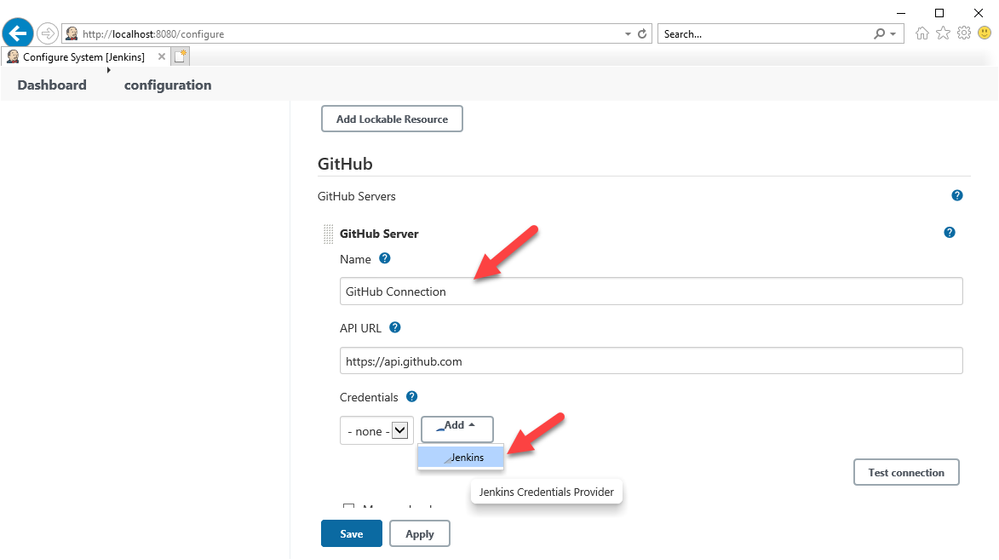
Task: Open a new browser tab
Action: 180,57
